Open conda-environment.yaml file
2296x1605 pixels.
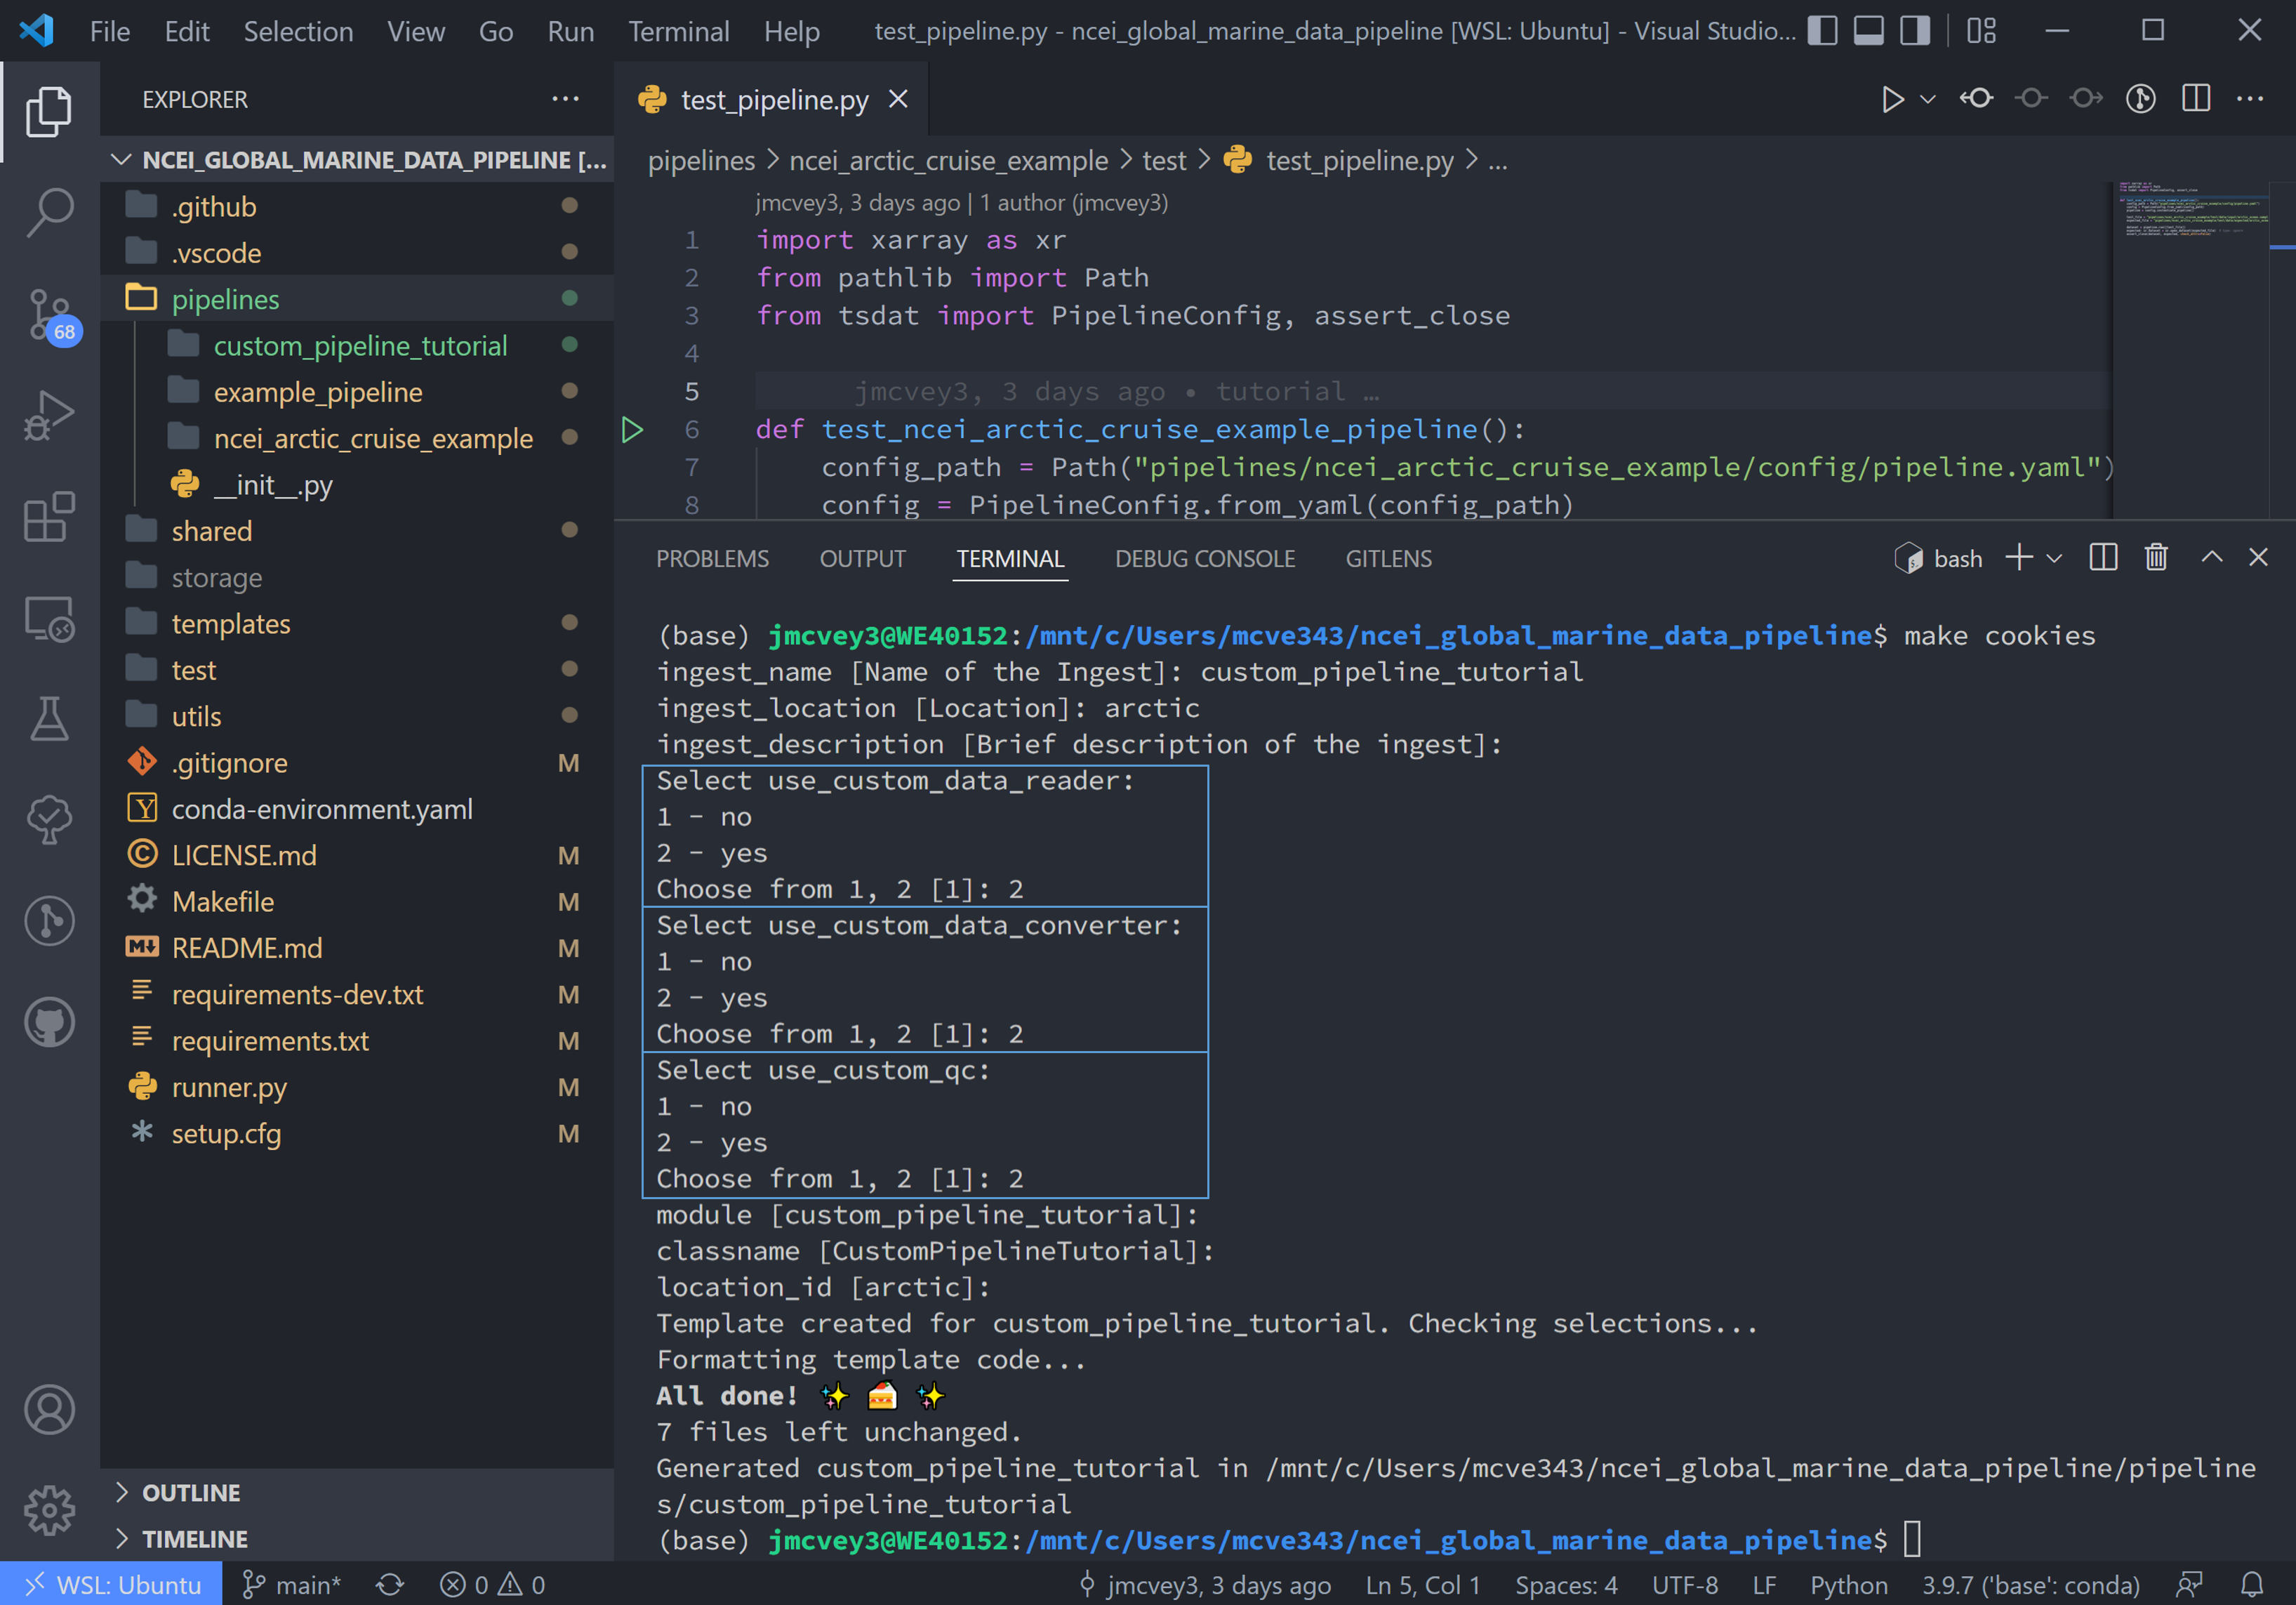[357, 809]
